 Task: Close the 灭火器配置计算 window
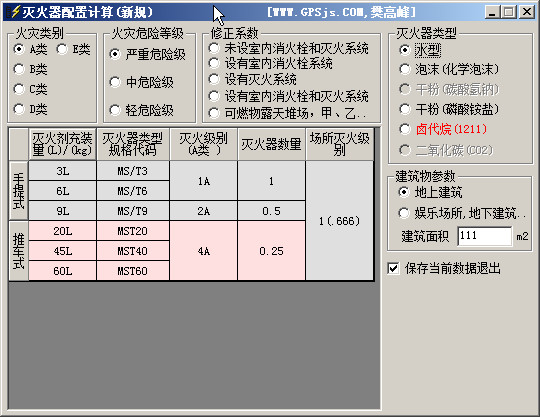coord(527,12)
